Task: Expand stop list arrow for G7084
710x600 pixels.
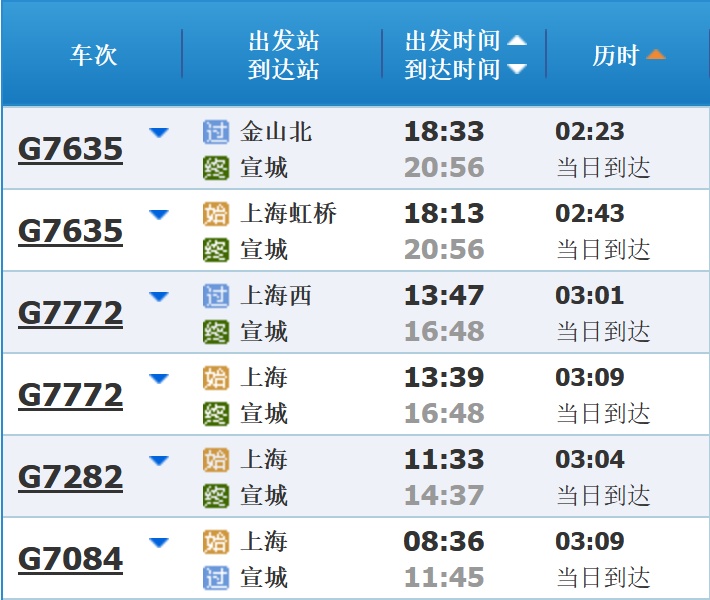Action: point(158,542)
